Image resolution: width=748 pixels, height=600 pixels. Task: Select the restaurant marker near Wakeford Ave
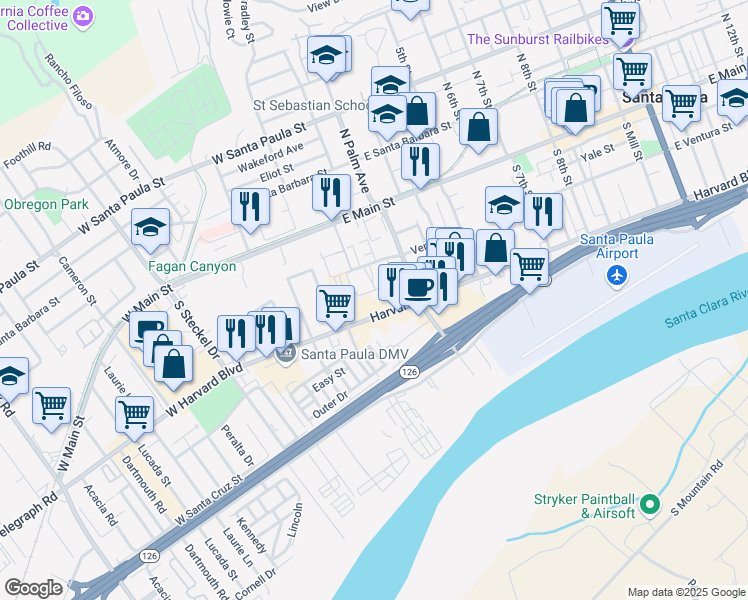[250, 207]
